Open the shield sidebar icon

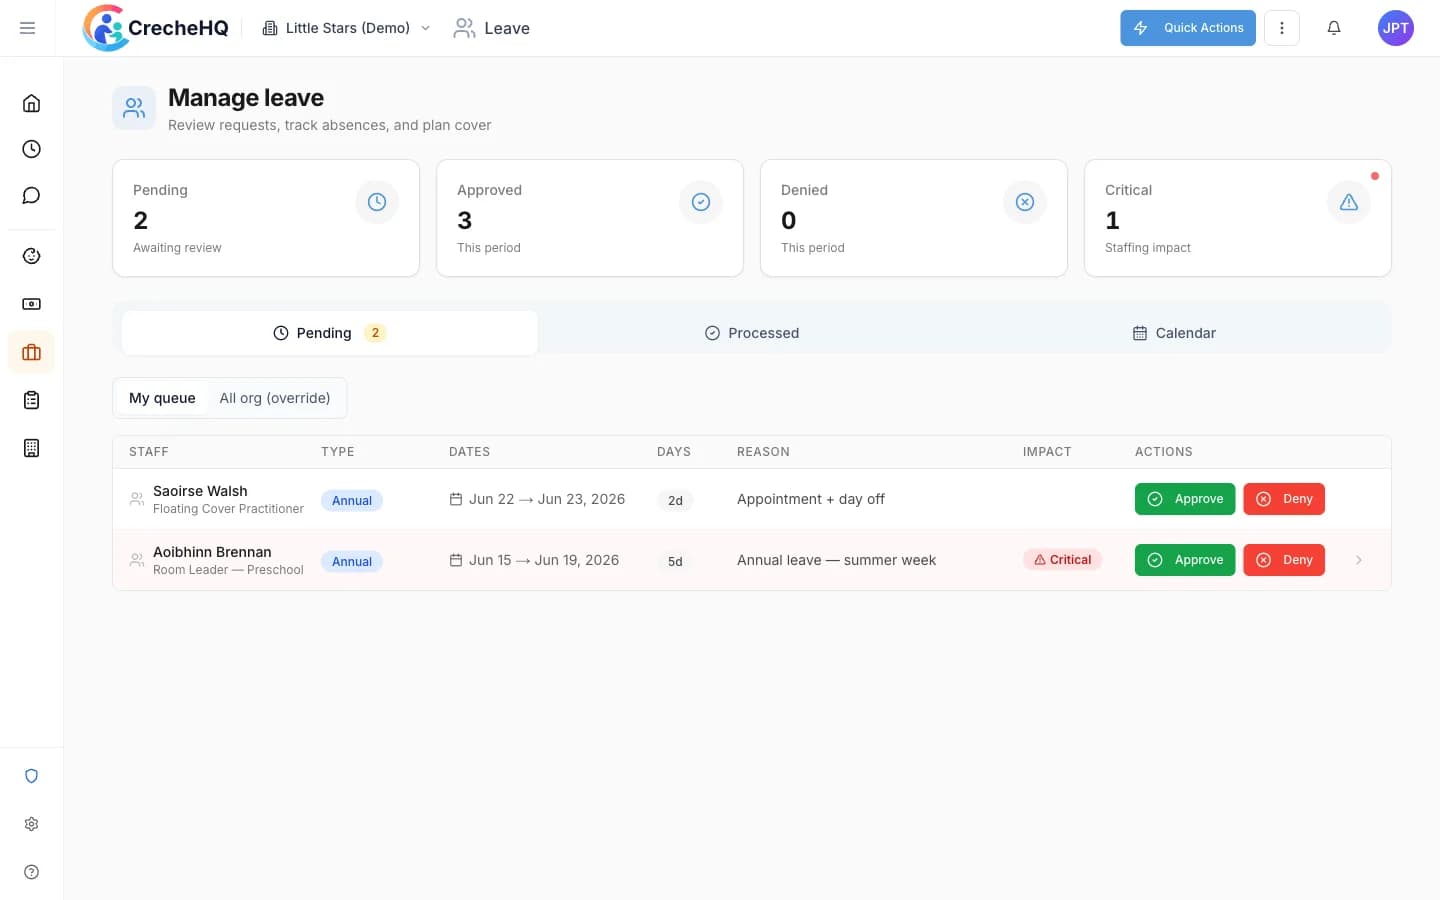click(x=31, y=776)
